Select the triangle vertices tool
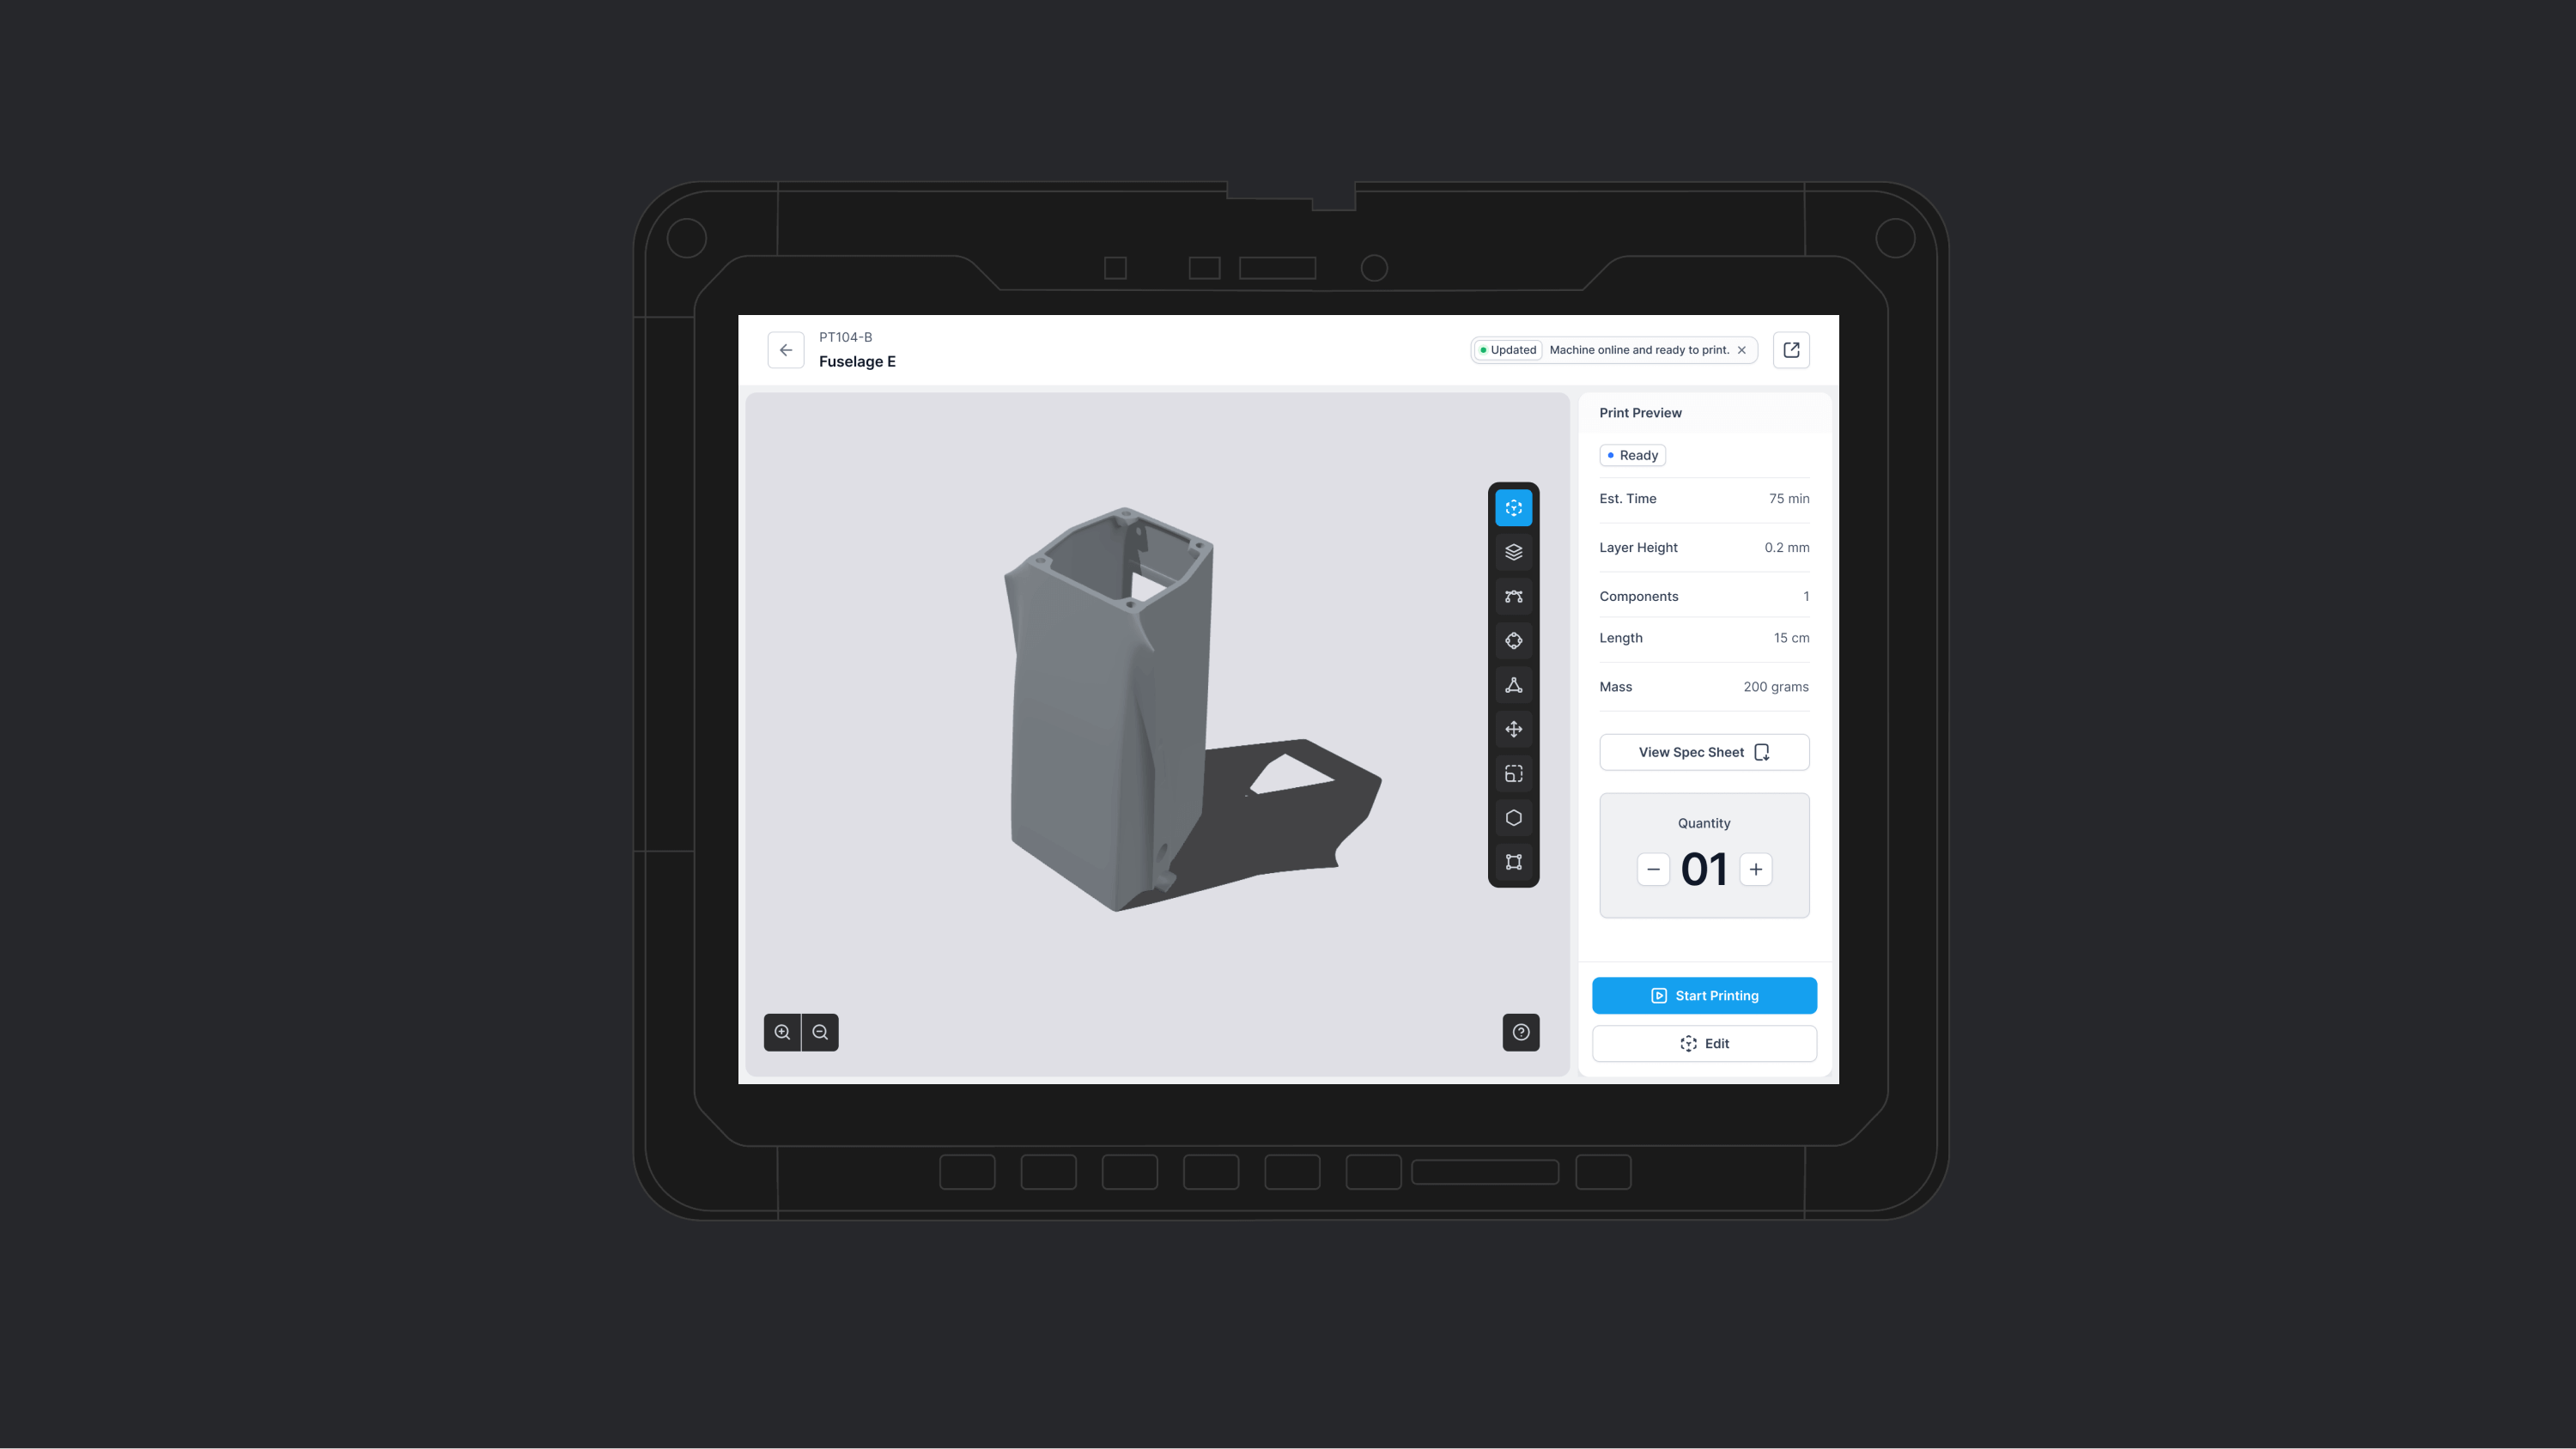The width and height of the screenshot is (2576, 1449). point(1513,685)
